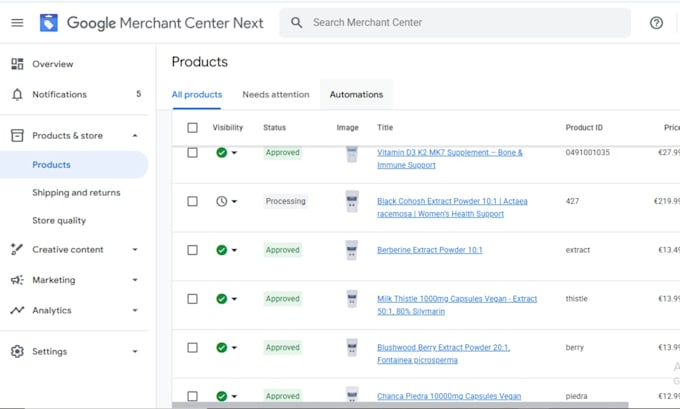Click the Search Merchant Center field
The height and width of the screenshot is (409, 680).
coord(455,23)
